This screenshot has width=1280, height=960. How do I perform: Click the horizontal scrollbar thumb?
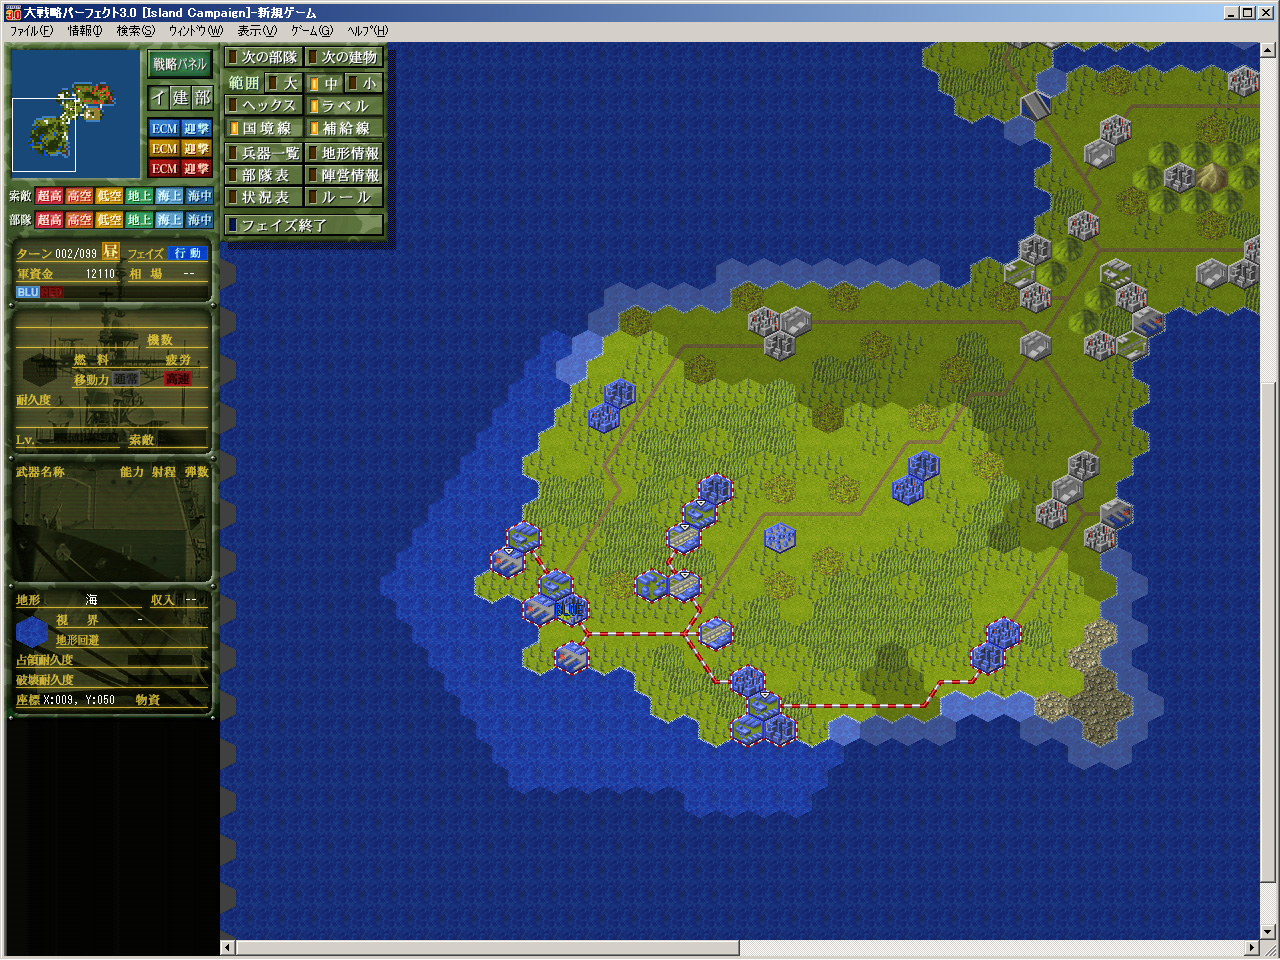[487, 947]
